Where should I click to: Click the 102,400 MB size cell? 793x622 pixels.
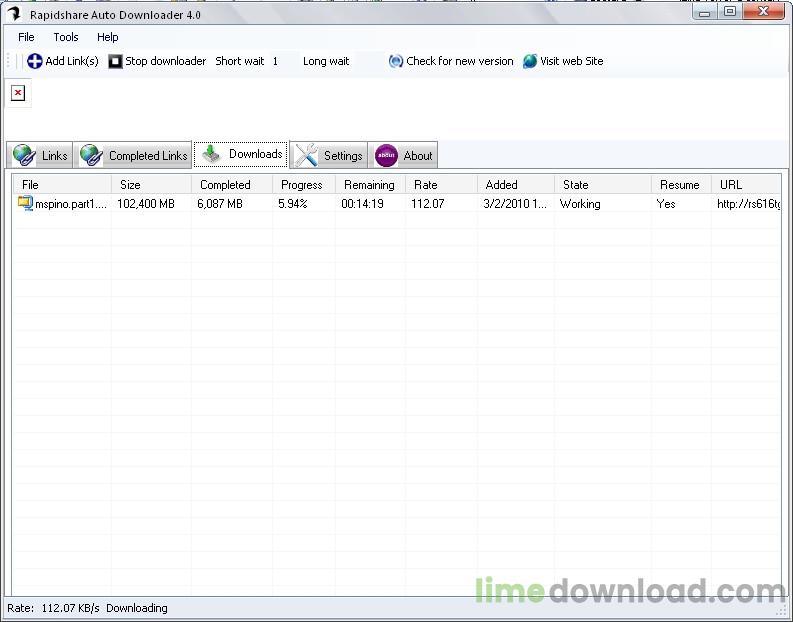(x=146, y=204)
